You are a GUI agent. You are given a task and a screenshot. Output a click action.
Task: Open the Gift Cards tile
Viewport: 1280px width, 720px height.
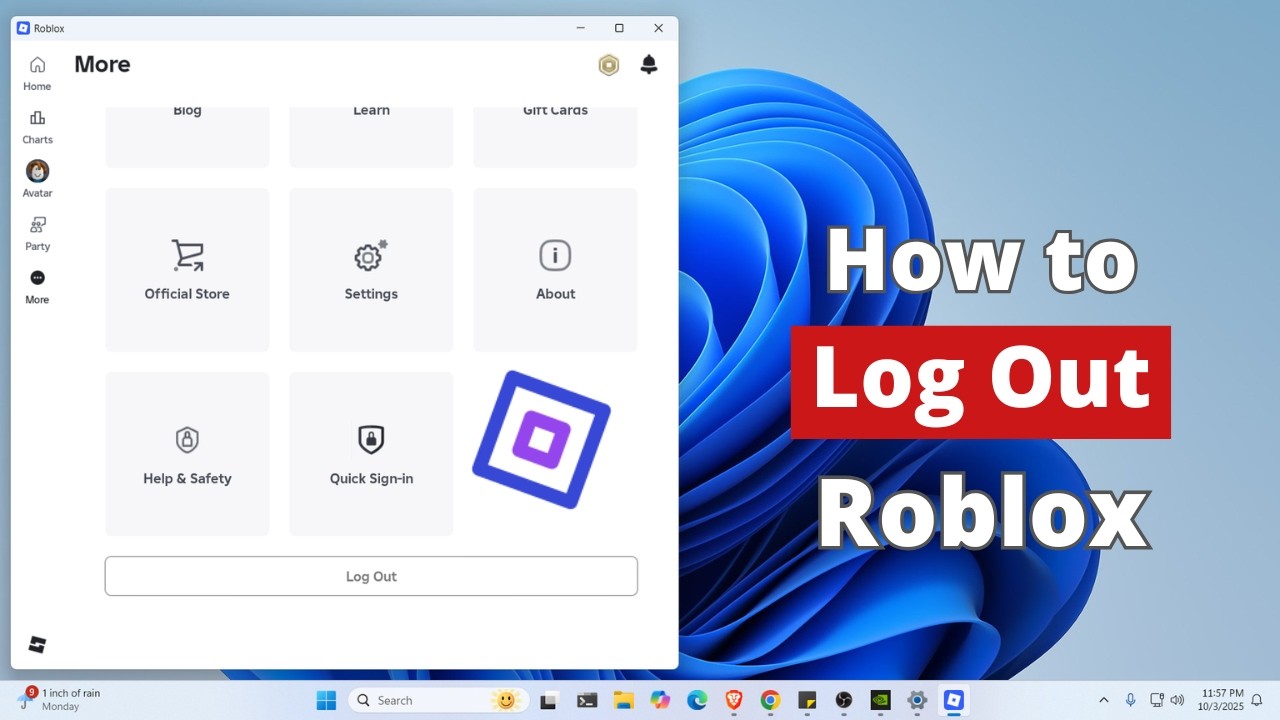(x=555, y=136)
